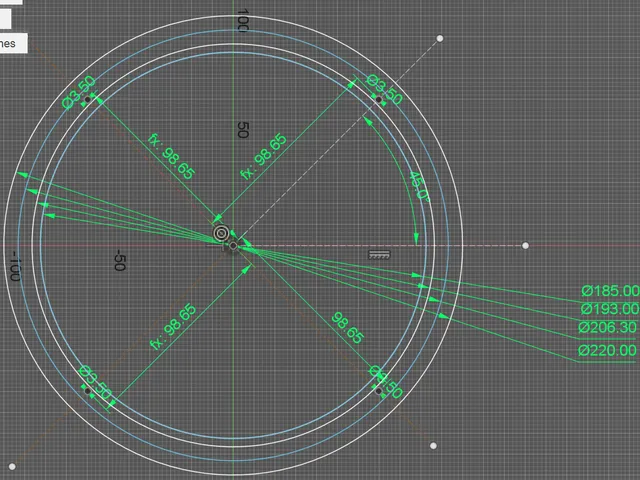Screen dimensions: 640x480
Task: Select construction line endpoint at lower-left diagonal
Action: 12,467
